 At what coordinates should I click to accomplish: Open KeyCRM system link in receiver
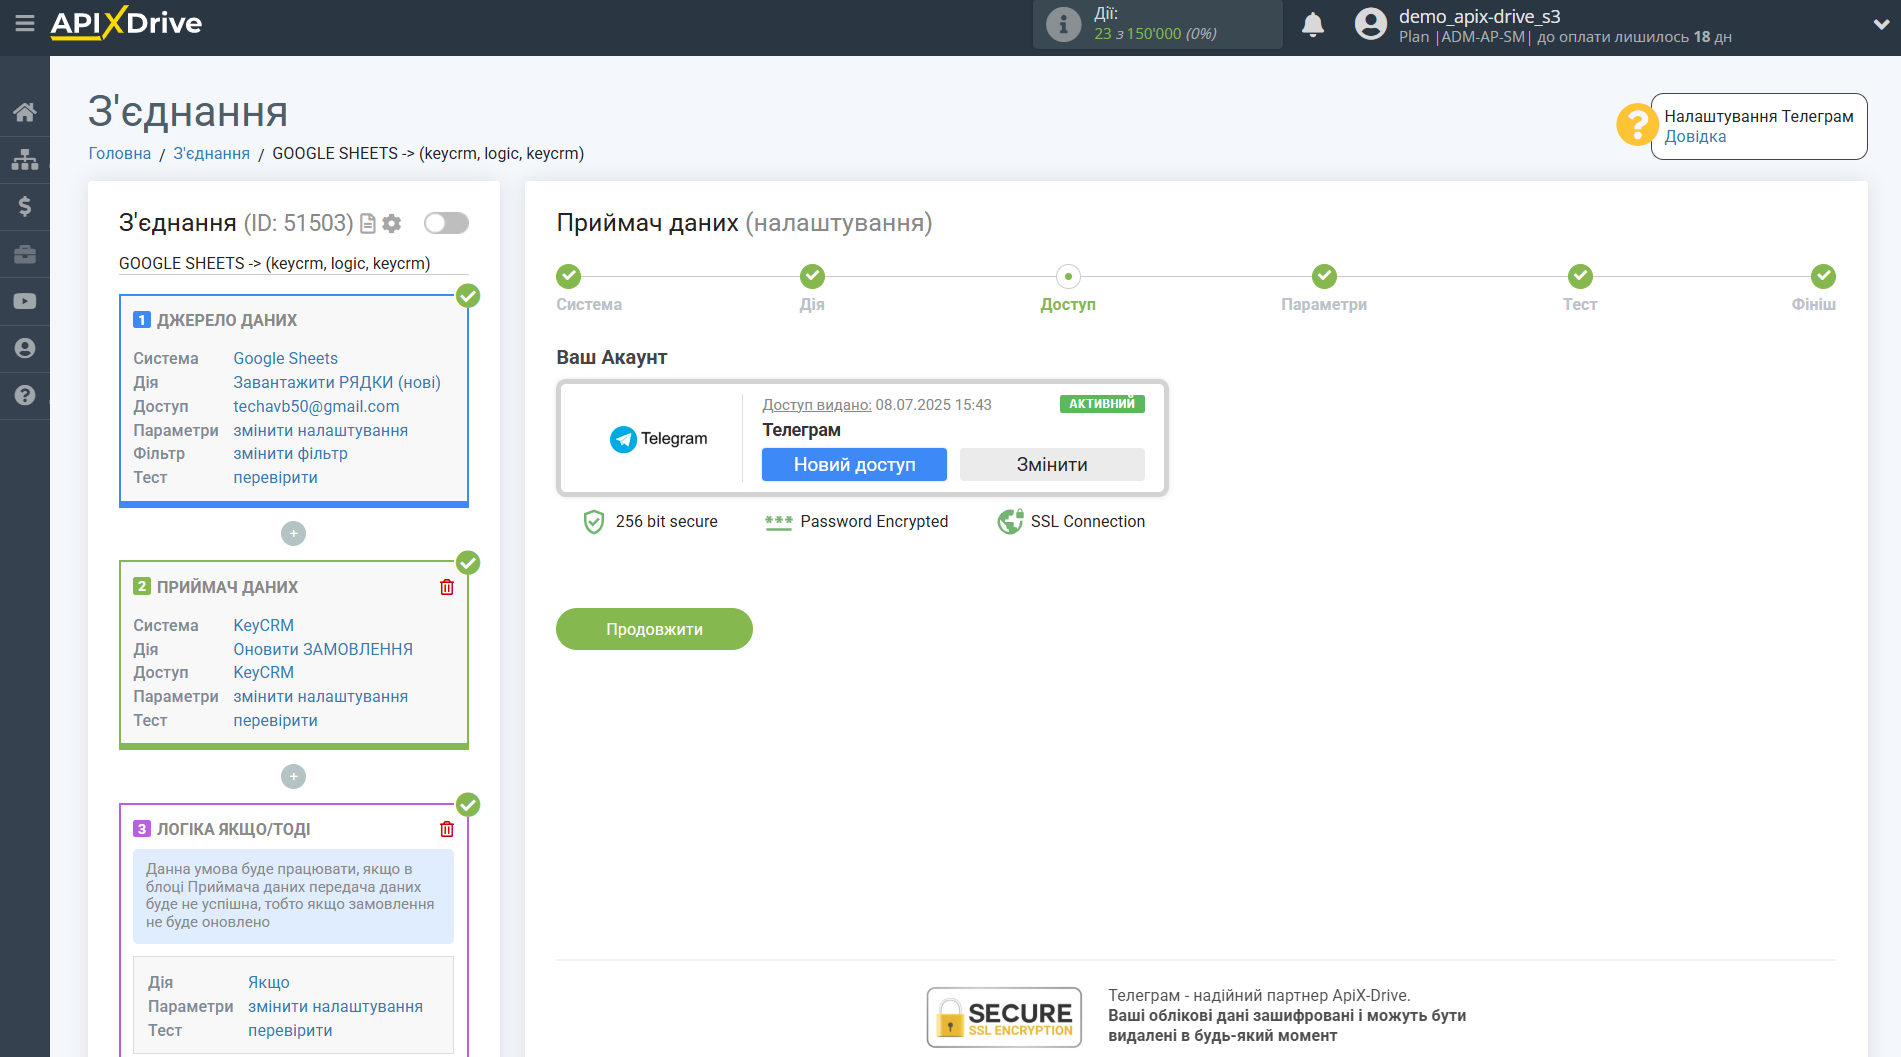(264, 625)
